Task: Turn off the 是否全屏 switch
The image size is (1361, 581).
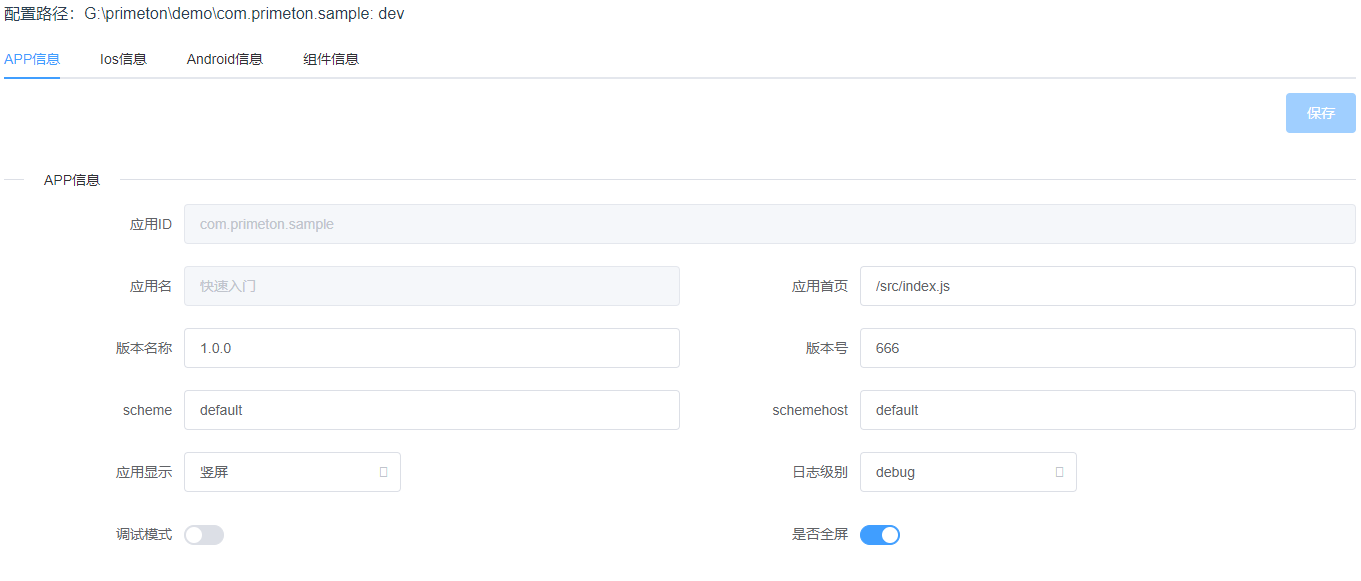Action: coord(880,535)
